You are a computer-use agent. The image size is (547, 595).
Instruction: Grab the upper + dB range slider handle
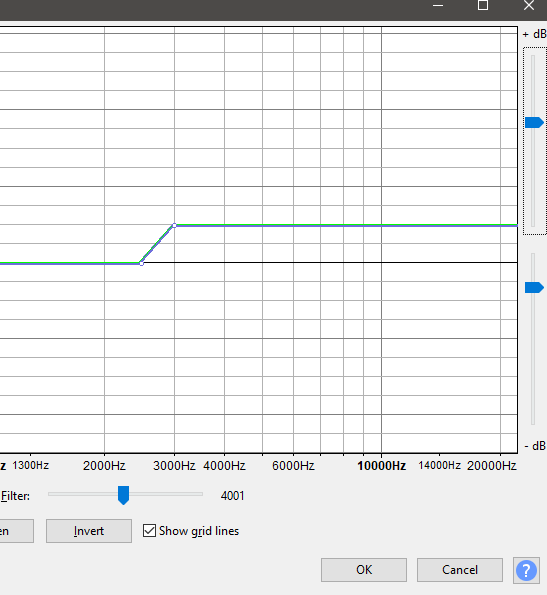pos(534,123)
